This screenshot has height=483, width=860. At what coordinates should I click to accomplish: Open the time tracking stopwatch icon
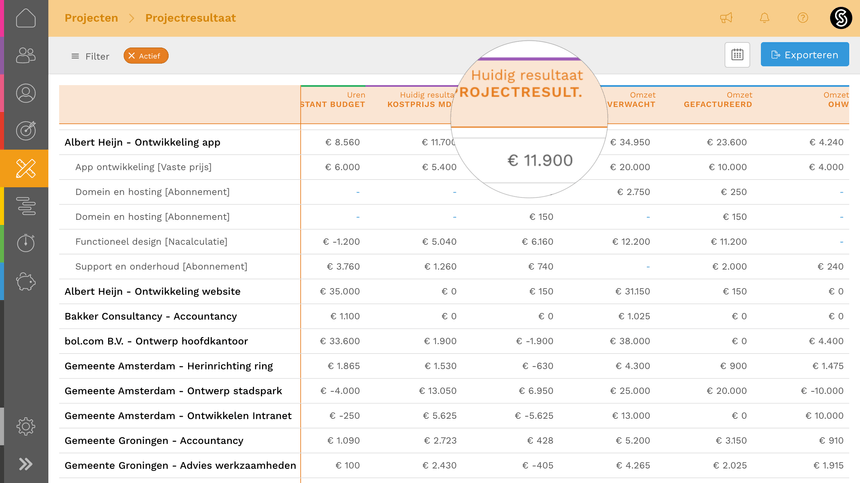26,242
